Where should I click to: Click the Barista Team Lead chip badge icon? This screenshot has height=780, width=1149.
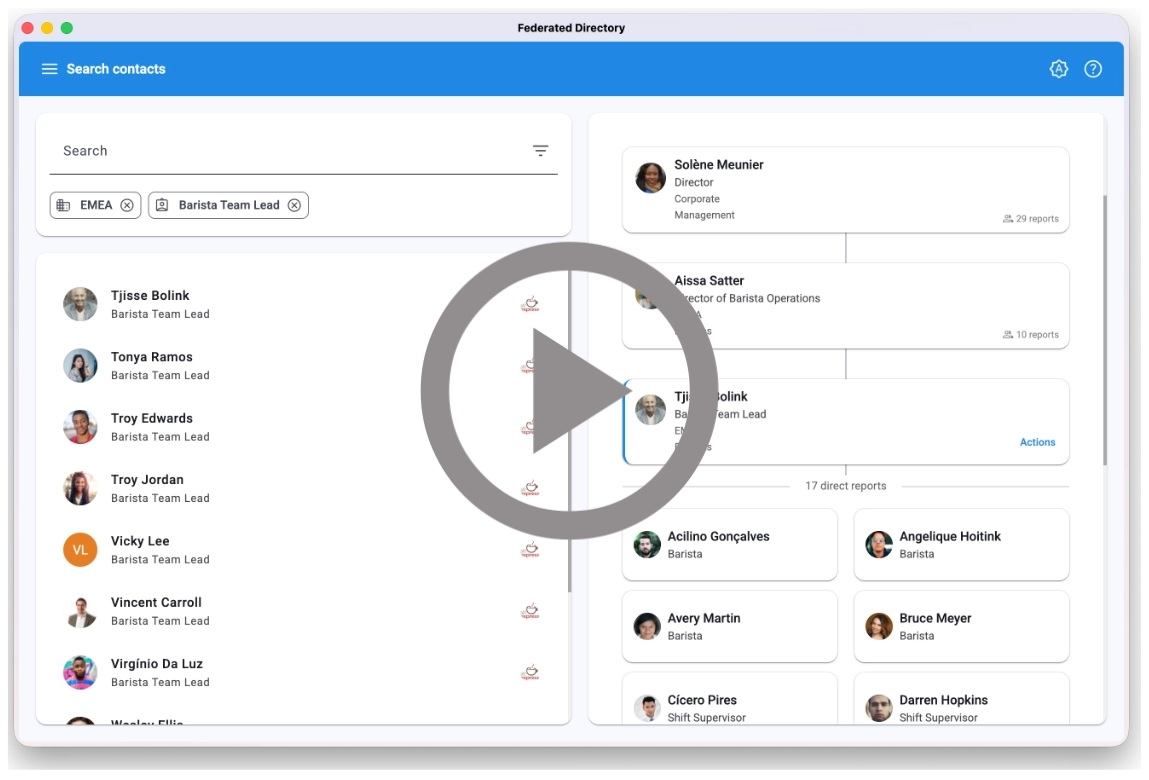pos(162,205)
